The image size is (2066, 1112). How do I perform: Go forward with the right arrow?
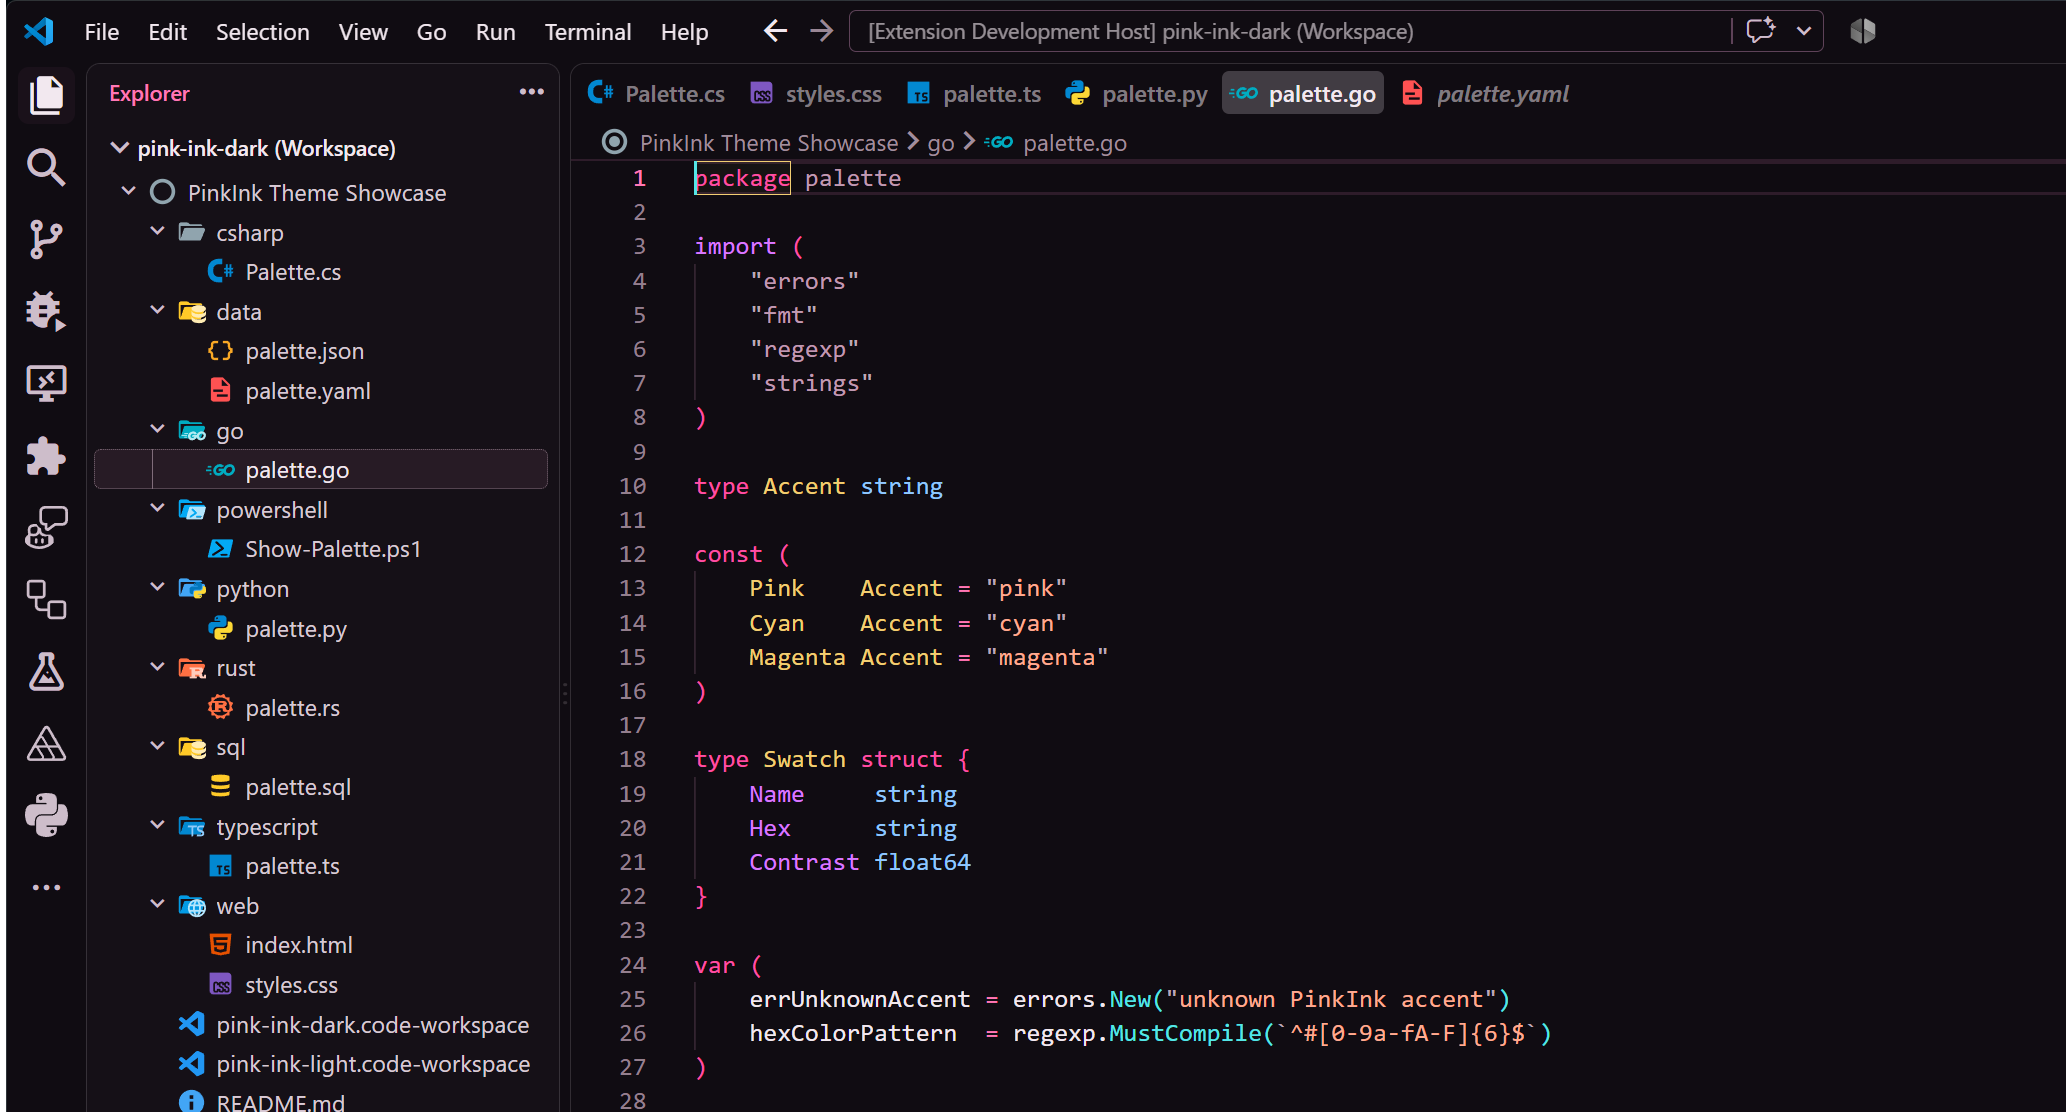[x=821, y=32]
